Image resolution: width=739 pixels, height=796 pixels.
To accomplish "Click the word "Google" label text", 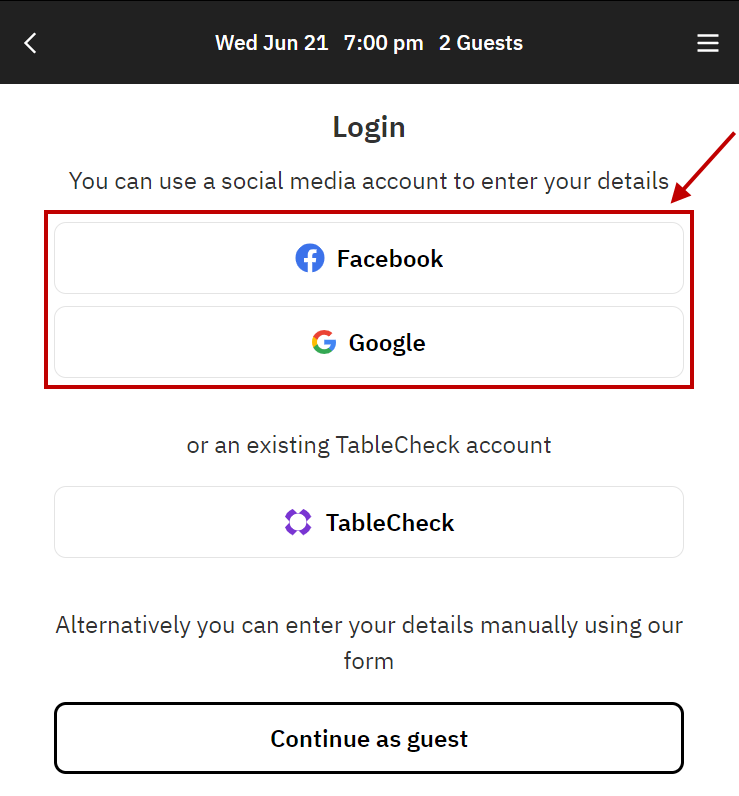I will (387, 343).
